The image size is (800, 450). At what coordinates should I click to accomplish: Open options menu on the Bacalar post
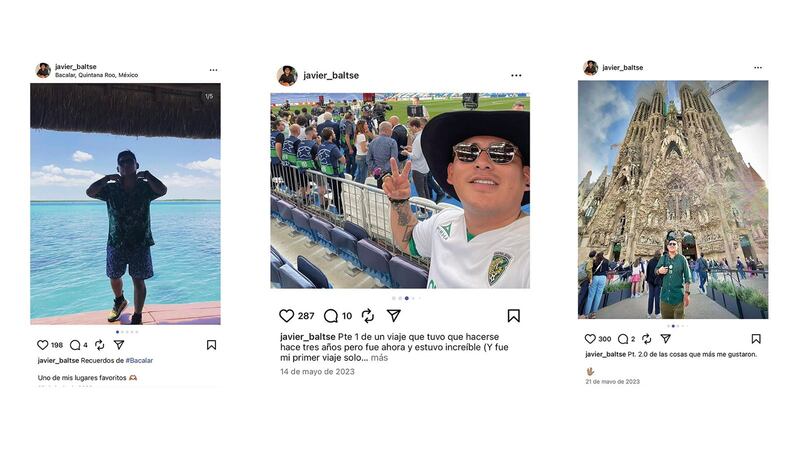(213, 70)
